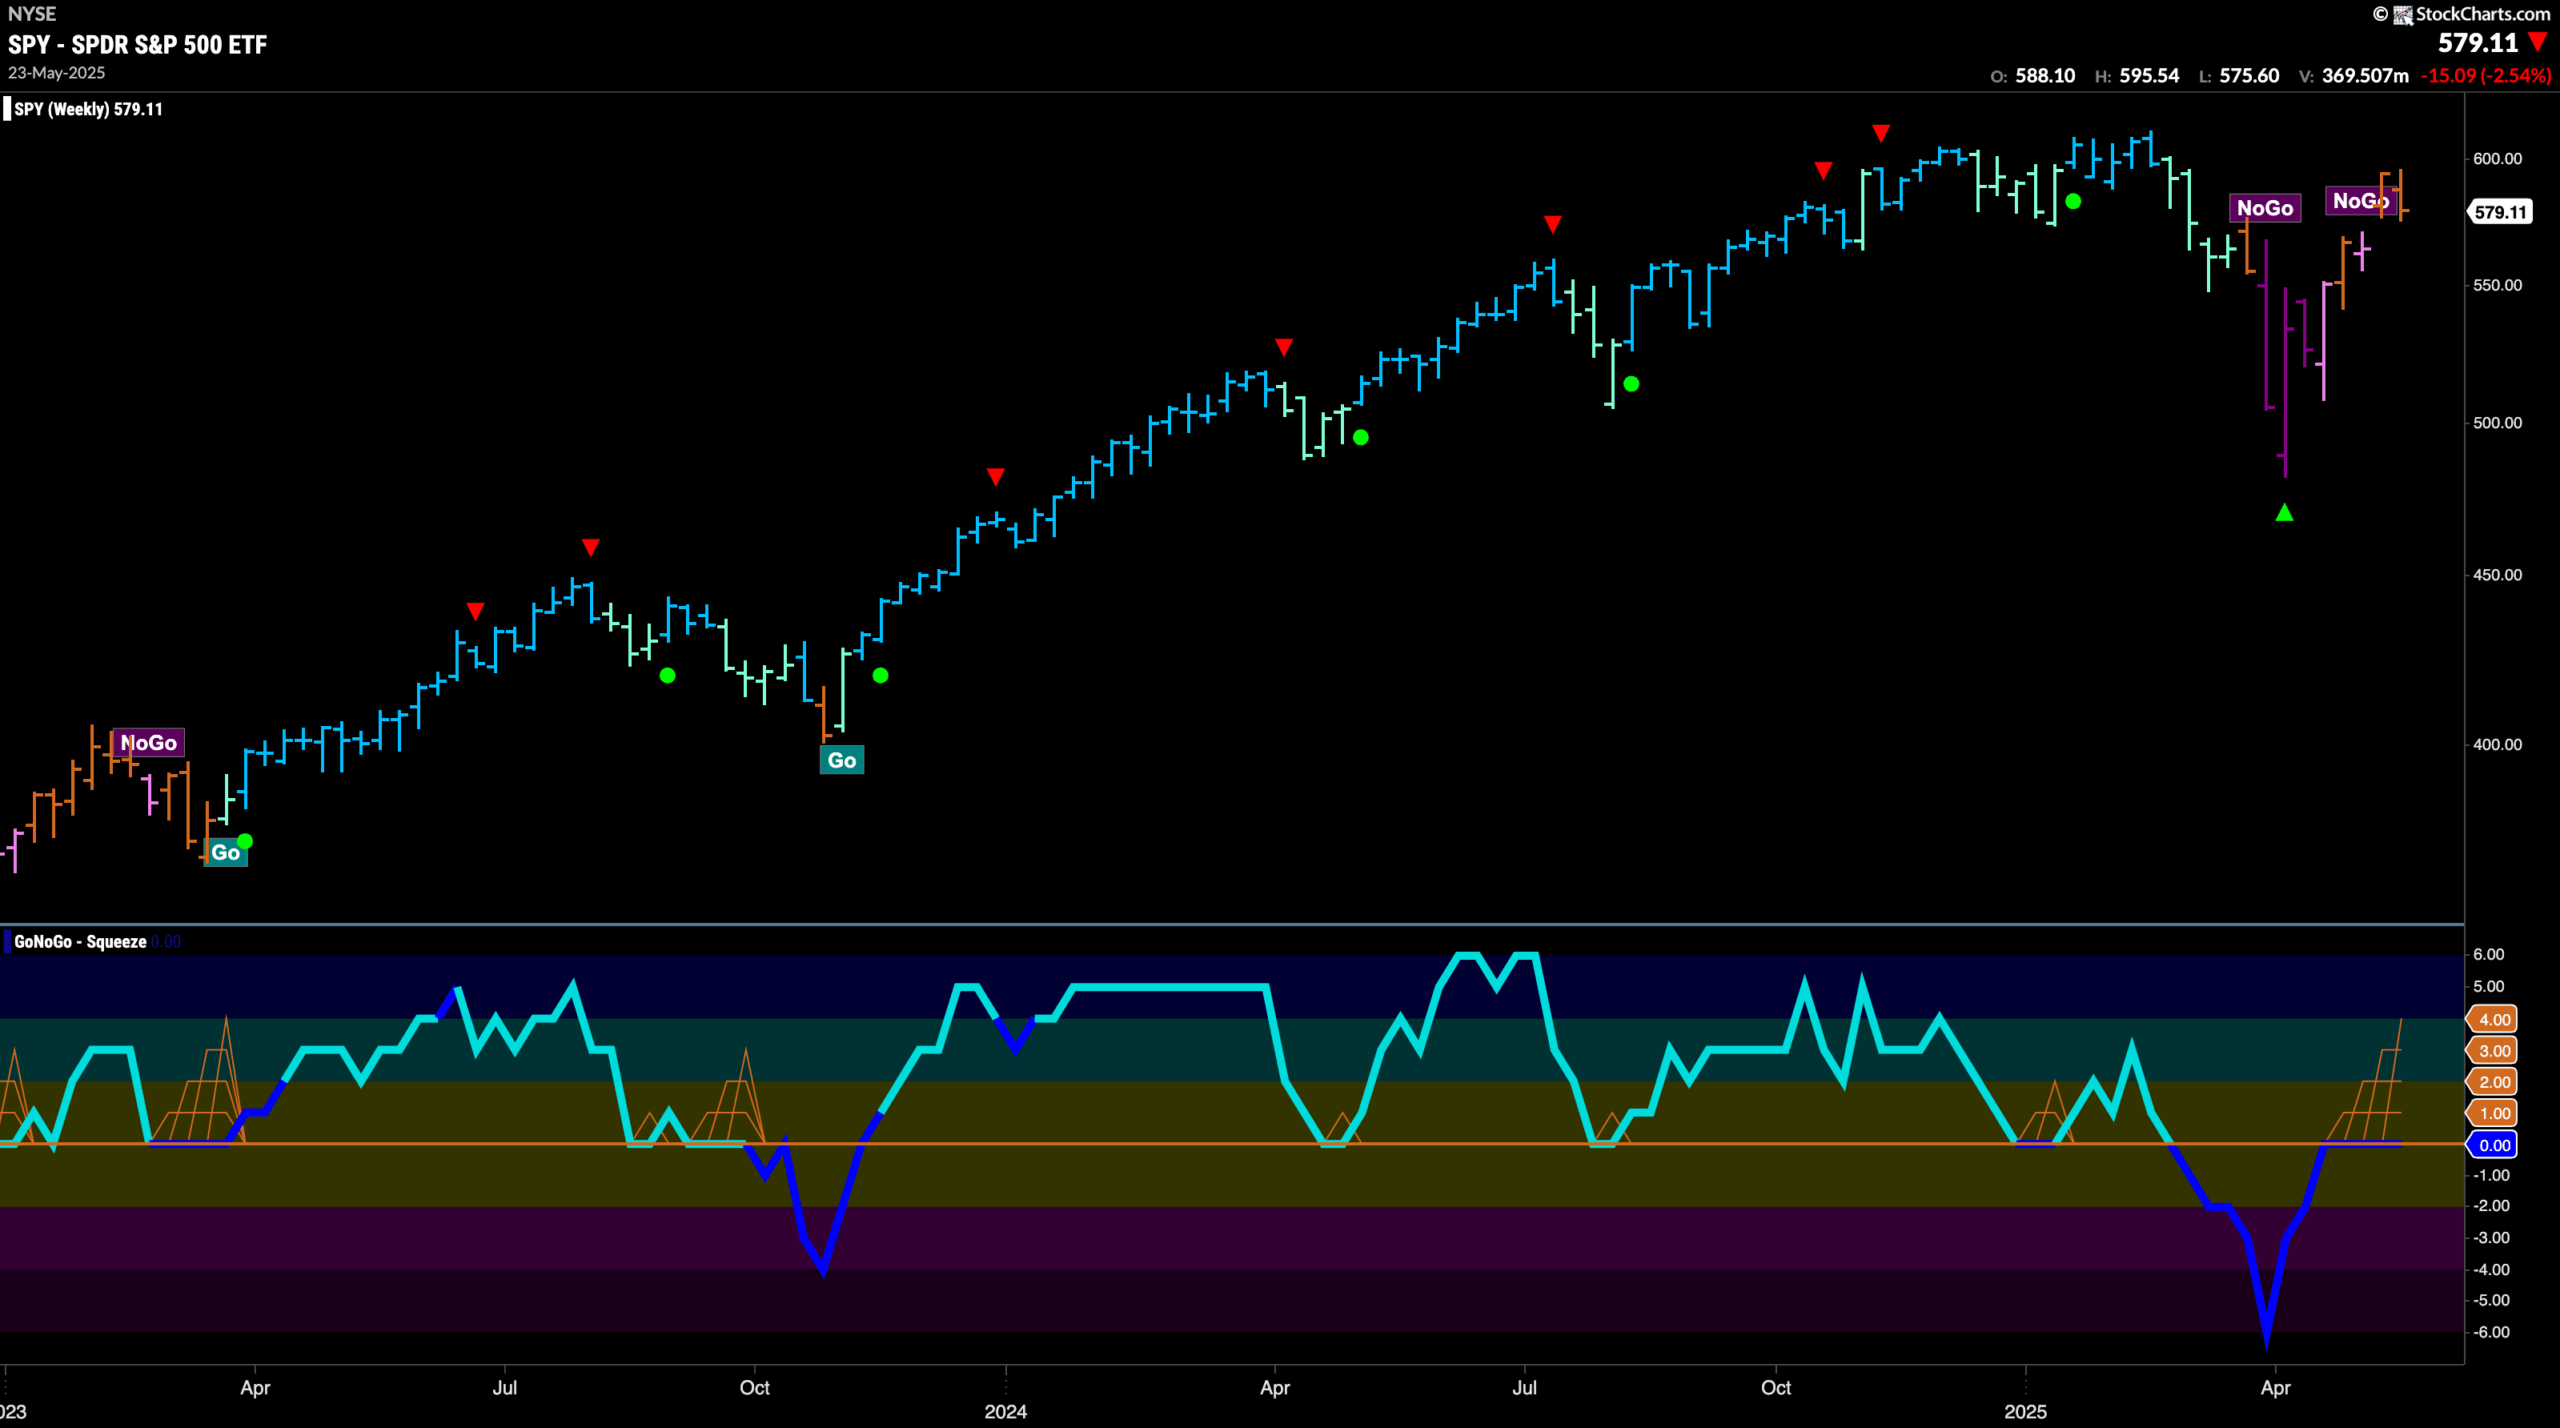Screen dimensions: 2560x1428
Task: Click the Go label near April 2023
Action: point(225,853)
